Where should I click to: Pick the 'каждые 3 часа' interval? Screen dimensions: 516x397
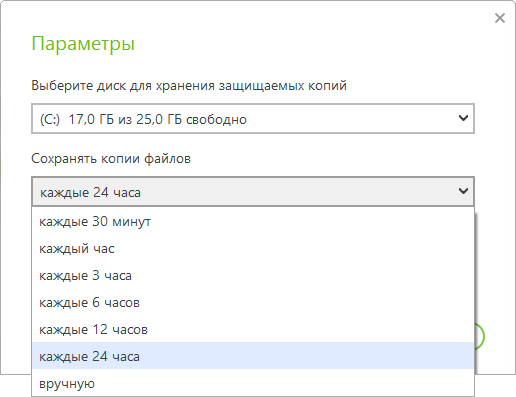[x=253, y=275]
